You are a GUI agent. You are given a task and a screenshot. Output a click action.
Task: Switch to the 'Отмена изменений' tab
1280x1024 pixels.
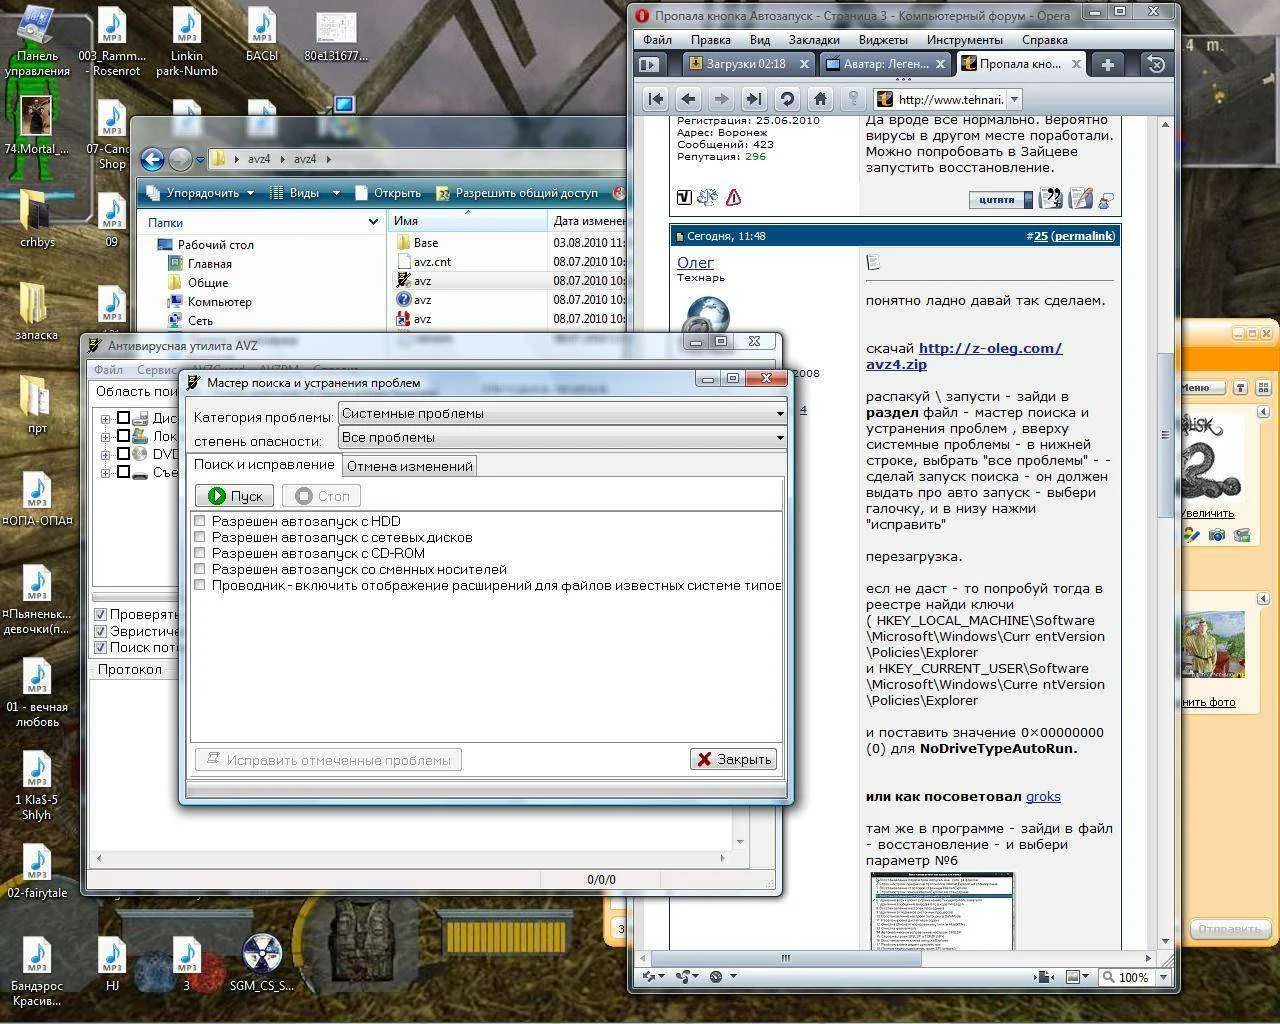click(x=409, y=466)
